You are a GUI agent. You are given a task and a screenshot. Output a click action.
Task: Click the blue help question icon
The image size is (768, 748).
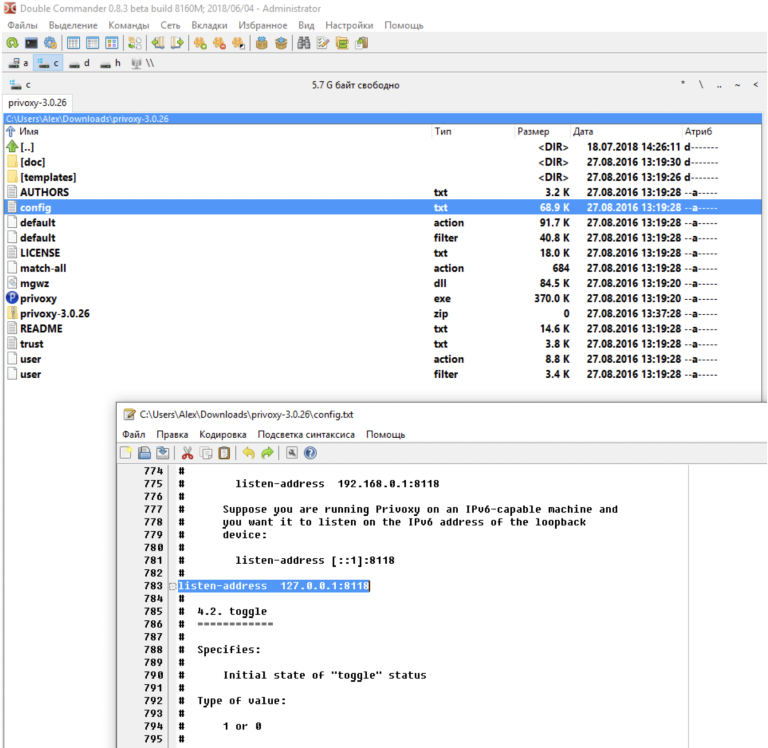(x=310, y=453)
